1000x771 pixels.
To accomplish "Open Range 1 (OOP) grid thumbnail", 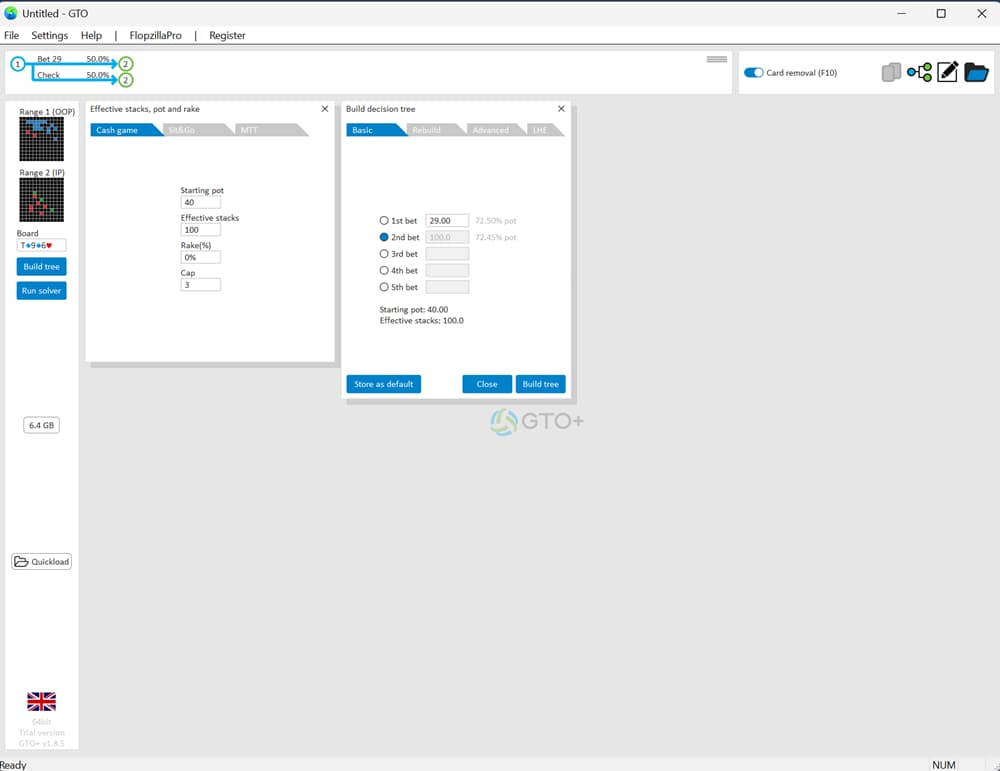I will [x=41, y=138].
